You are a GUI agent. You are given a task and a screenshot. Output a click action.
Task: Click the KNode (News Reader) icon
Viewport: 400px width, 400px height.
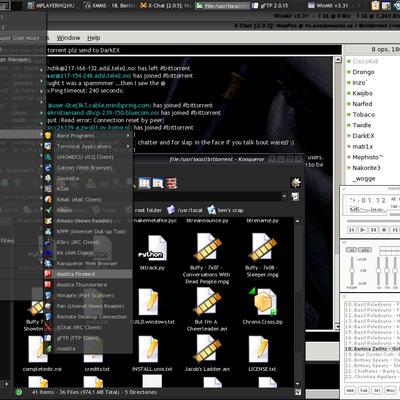pyautogui.click(x=48, y=221)
